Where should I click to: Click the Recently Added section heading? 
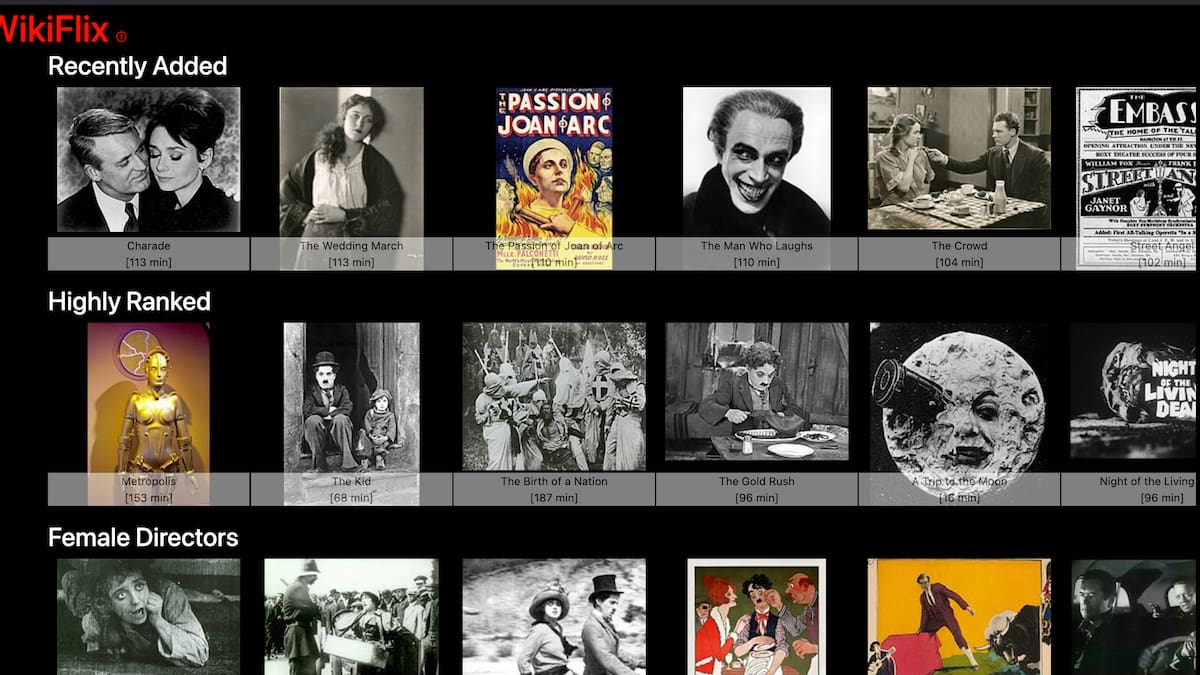click(x=138, y=66)
